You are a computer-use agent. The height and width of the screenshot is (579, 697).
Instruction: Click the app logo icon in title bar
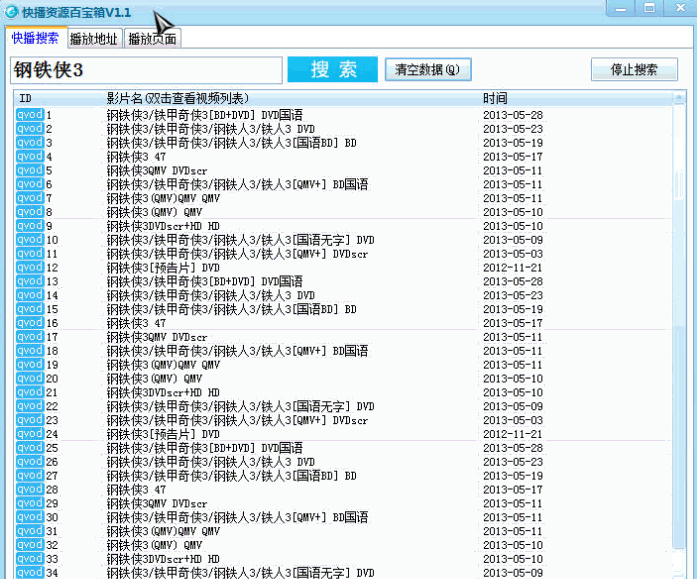point(11,12)
